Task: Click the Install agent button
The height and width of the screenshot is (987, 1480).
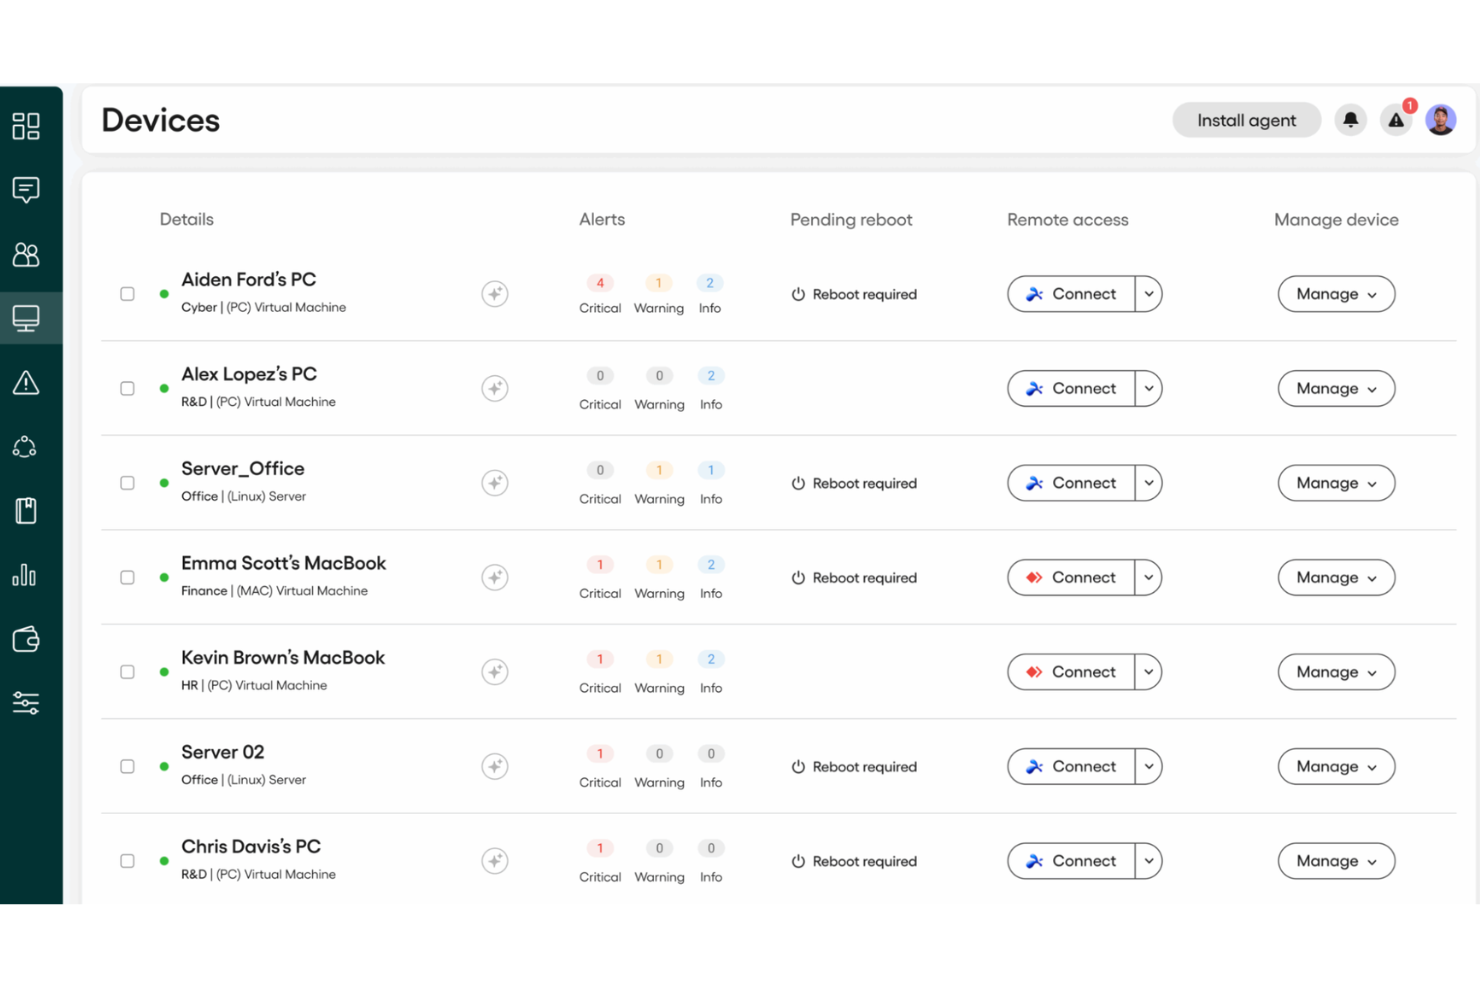Action: pyautogui.click(x=1246, y=119)
